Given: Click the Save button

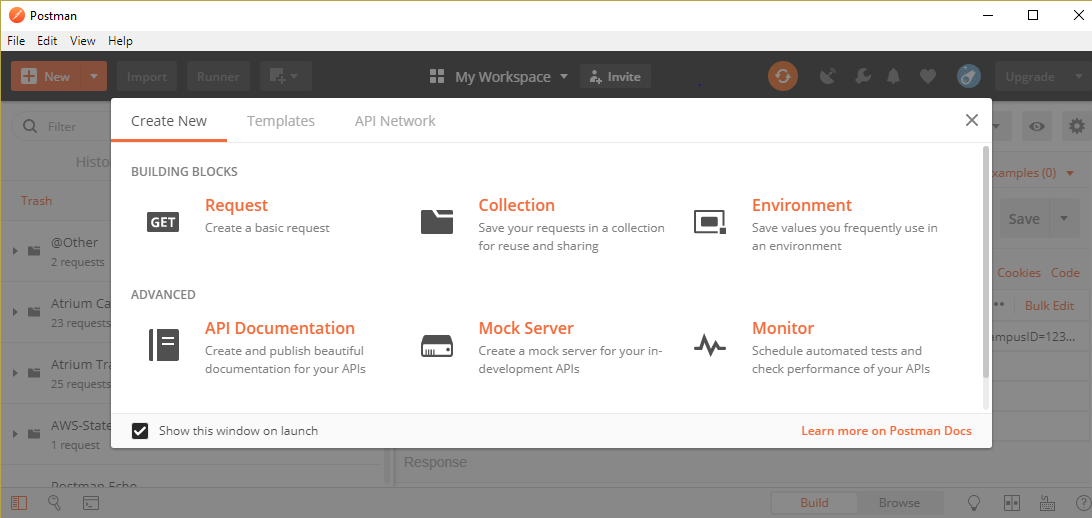Looking at the screenshot, I should click(x=1024, y=219).
